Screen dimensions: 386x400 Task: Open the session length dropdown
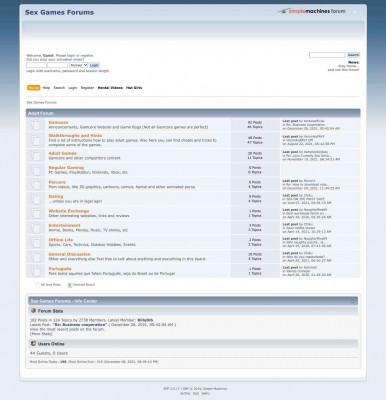pyautogui.click(x=79, y=65)
